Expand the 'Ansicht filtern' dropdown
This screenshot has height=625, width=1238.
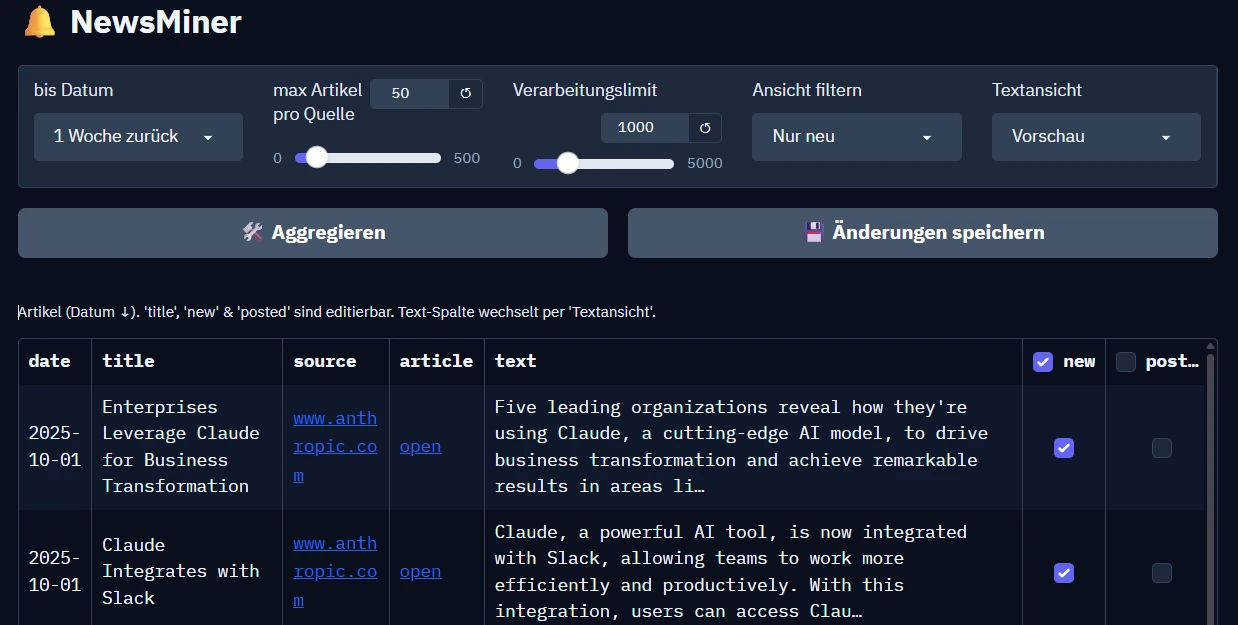[x=856, y=137]
